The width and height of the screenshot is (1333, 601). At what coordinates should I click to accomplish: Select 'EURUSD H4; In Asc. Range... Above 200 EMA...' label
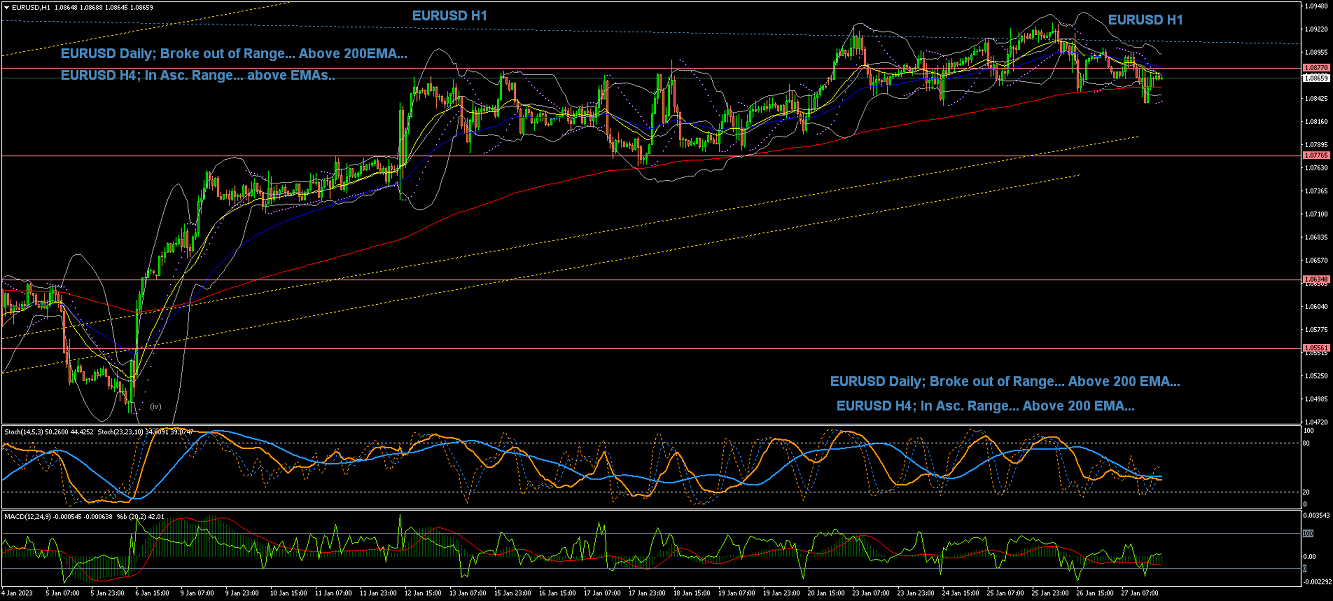click(x=985, y=406)
